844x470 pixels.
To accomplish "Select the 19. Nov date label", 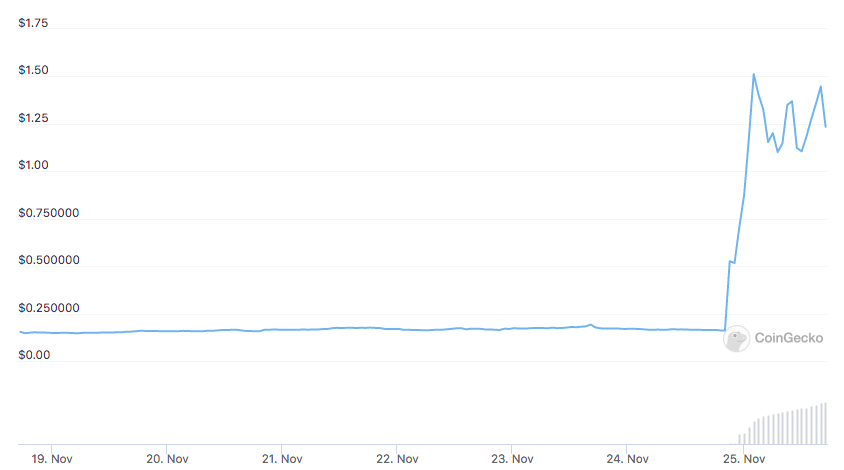I will (52, 459).
